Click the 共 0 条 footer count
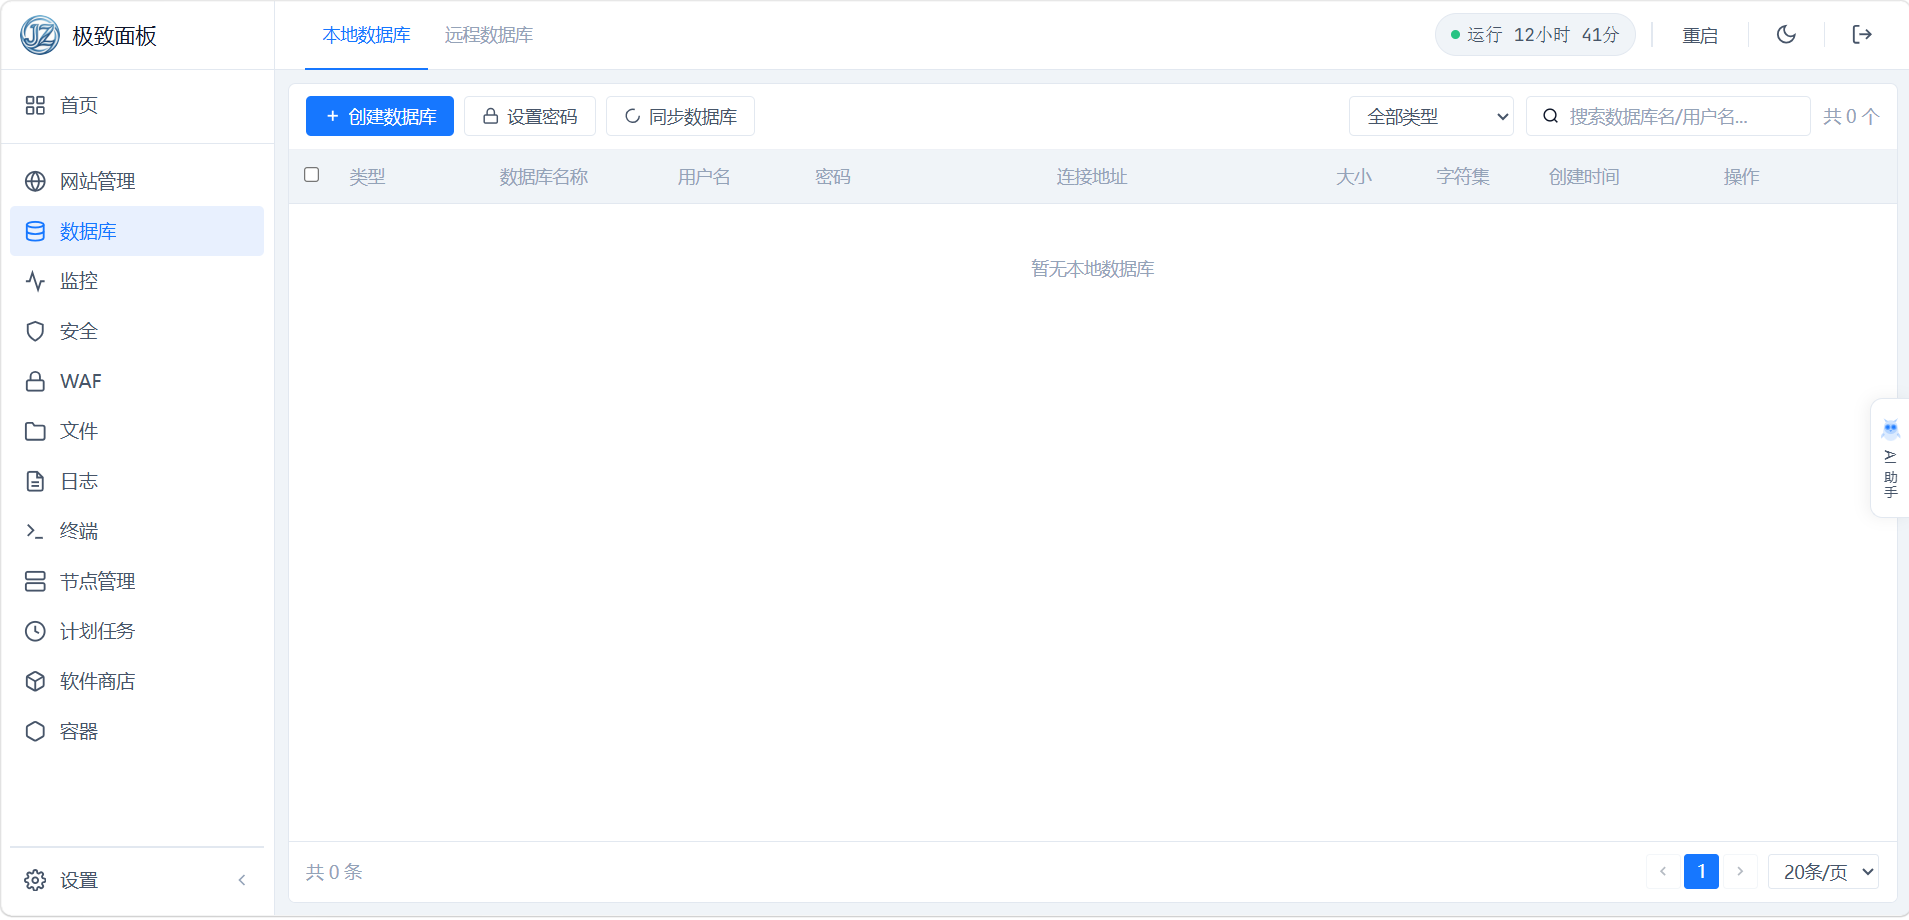Screen dimensions: 1909x920 (334, 872)
